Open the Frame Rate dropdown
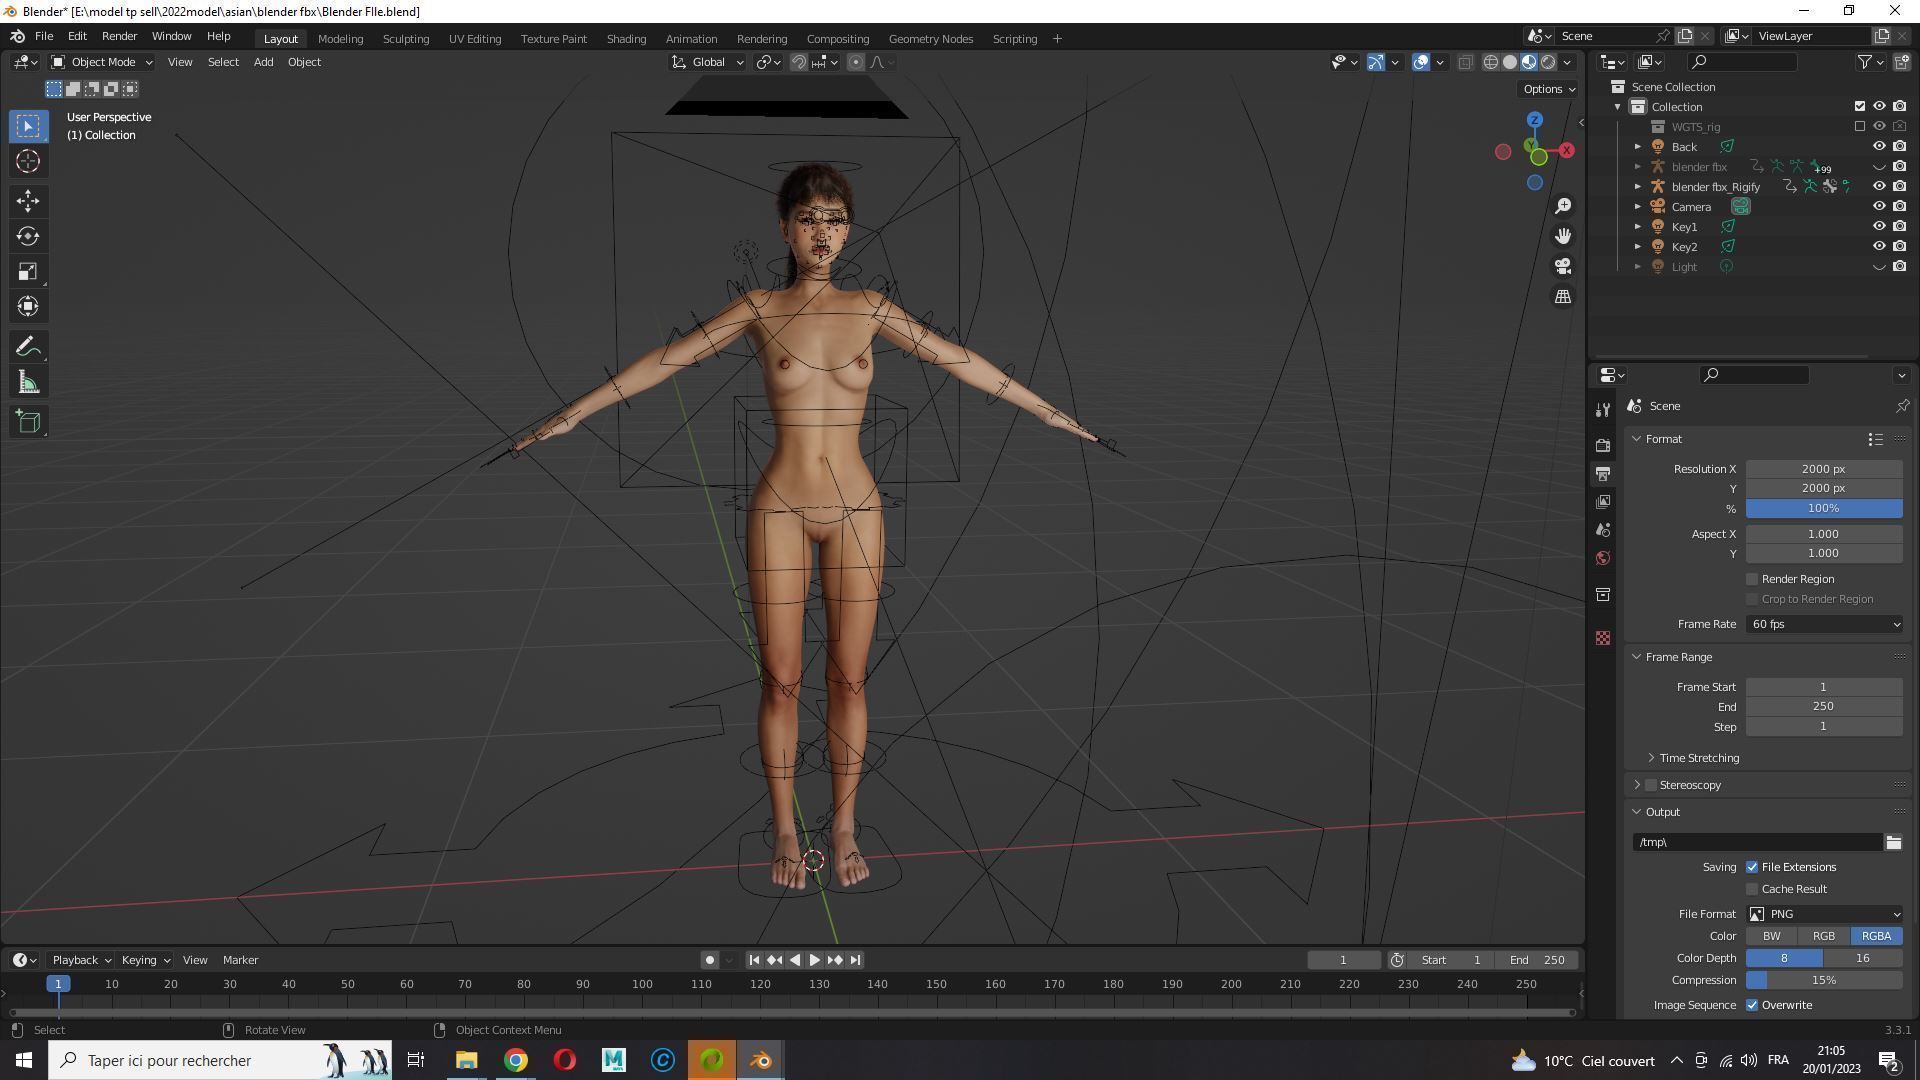Image resolution: width=1920 pixels, height=1080 pixels. (1824, 624)
